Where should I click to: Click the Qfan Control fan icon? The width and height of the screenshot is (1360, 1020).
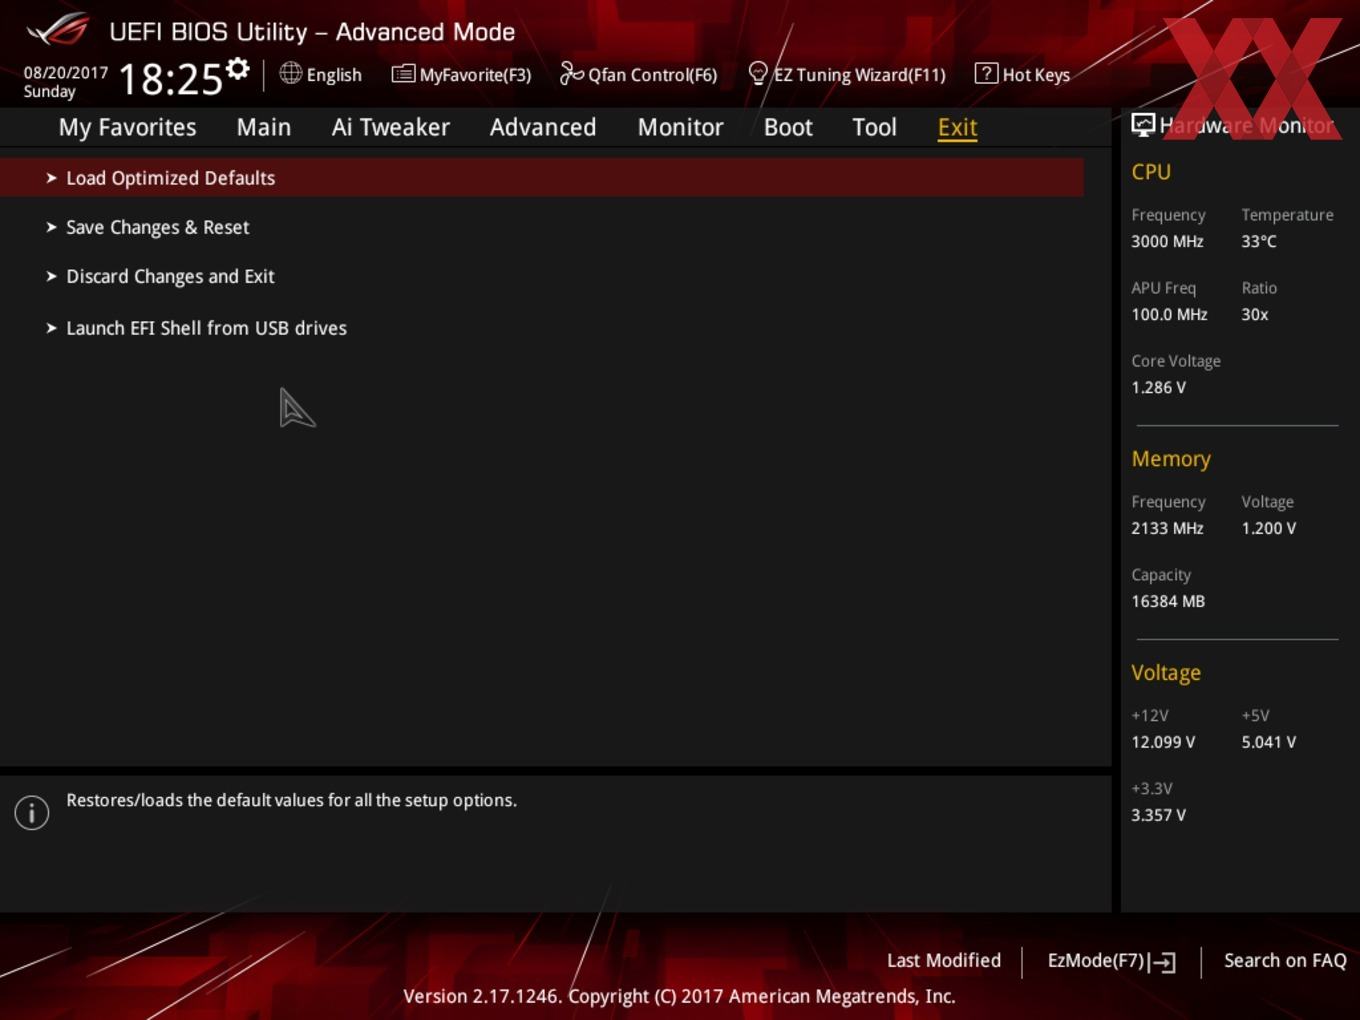[x=571, y=73]
